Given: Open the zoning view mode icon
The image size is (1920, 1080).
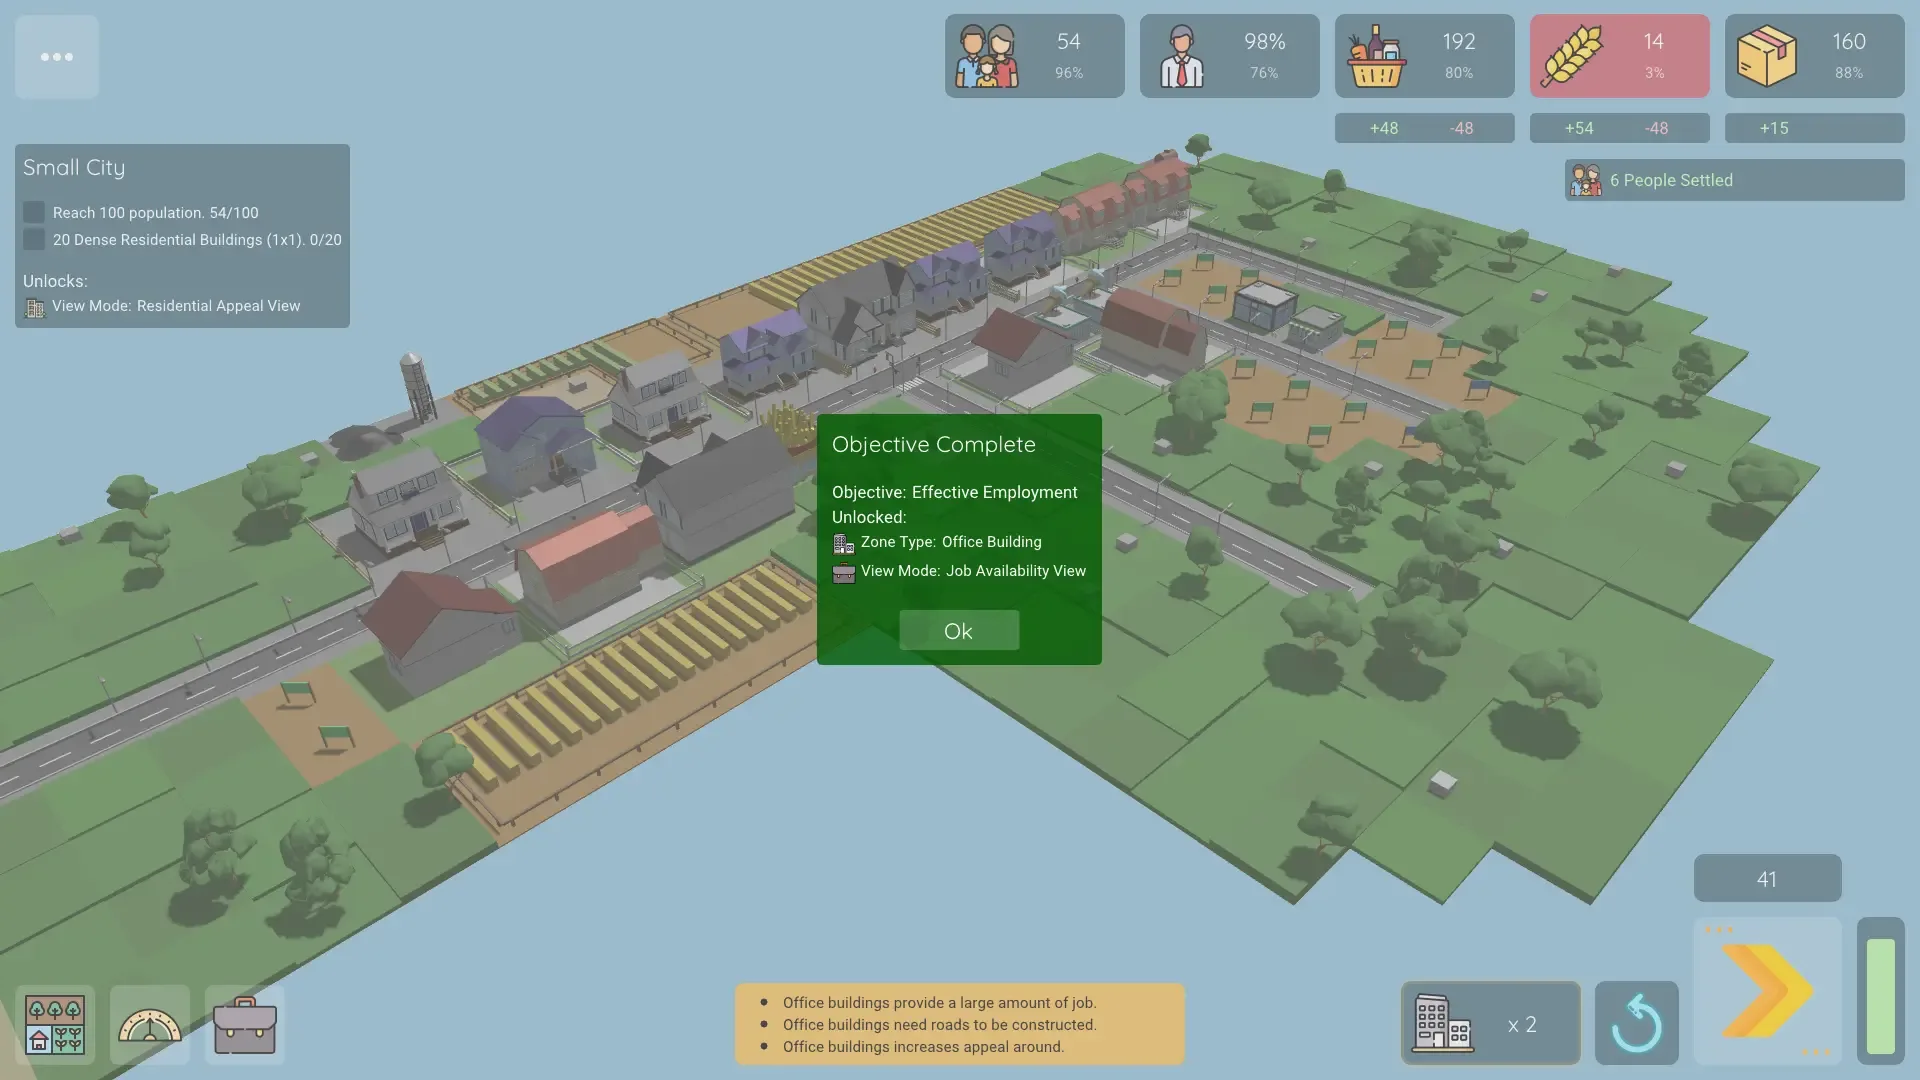Looking at the screenshot, I should pos(55,1025).
